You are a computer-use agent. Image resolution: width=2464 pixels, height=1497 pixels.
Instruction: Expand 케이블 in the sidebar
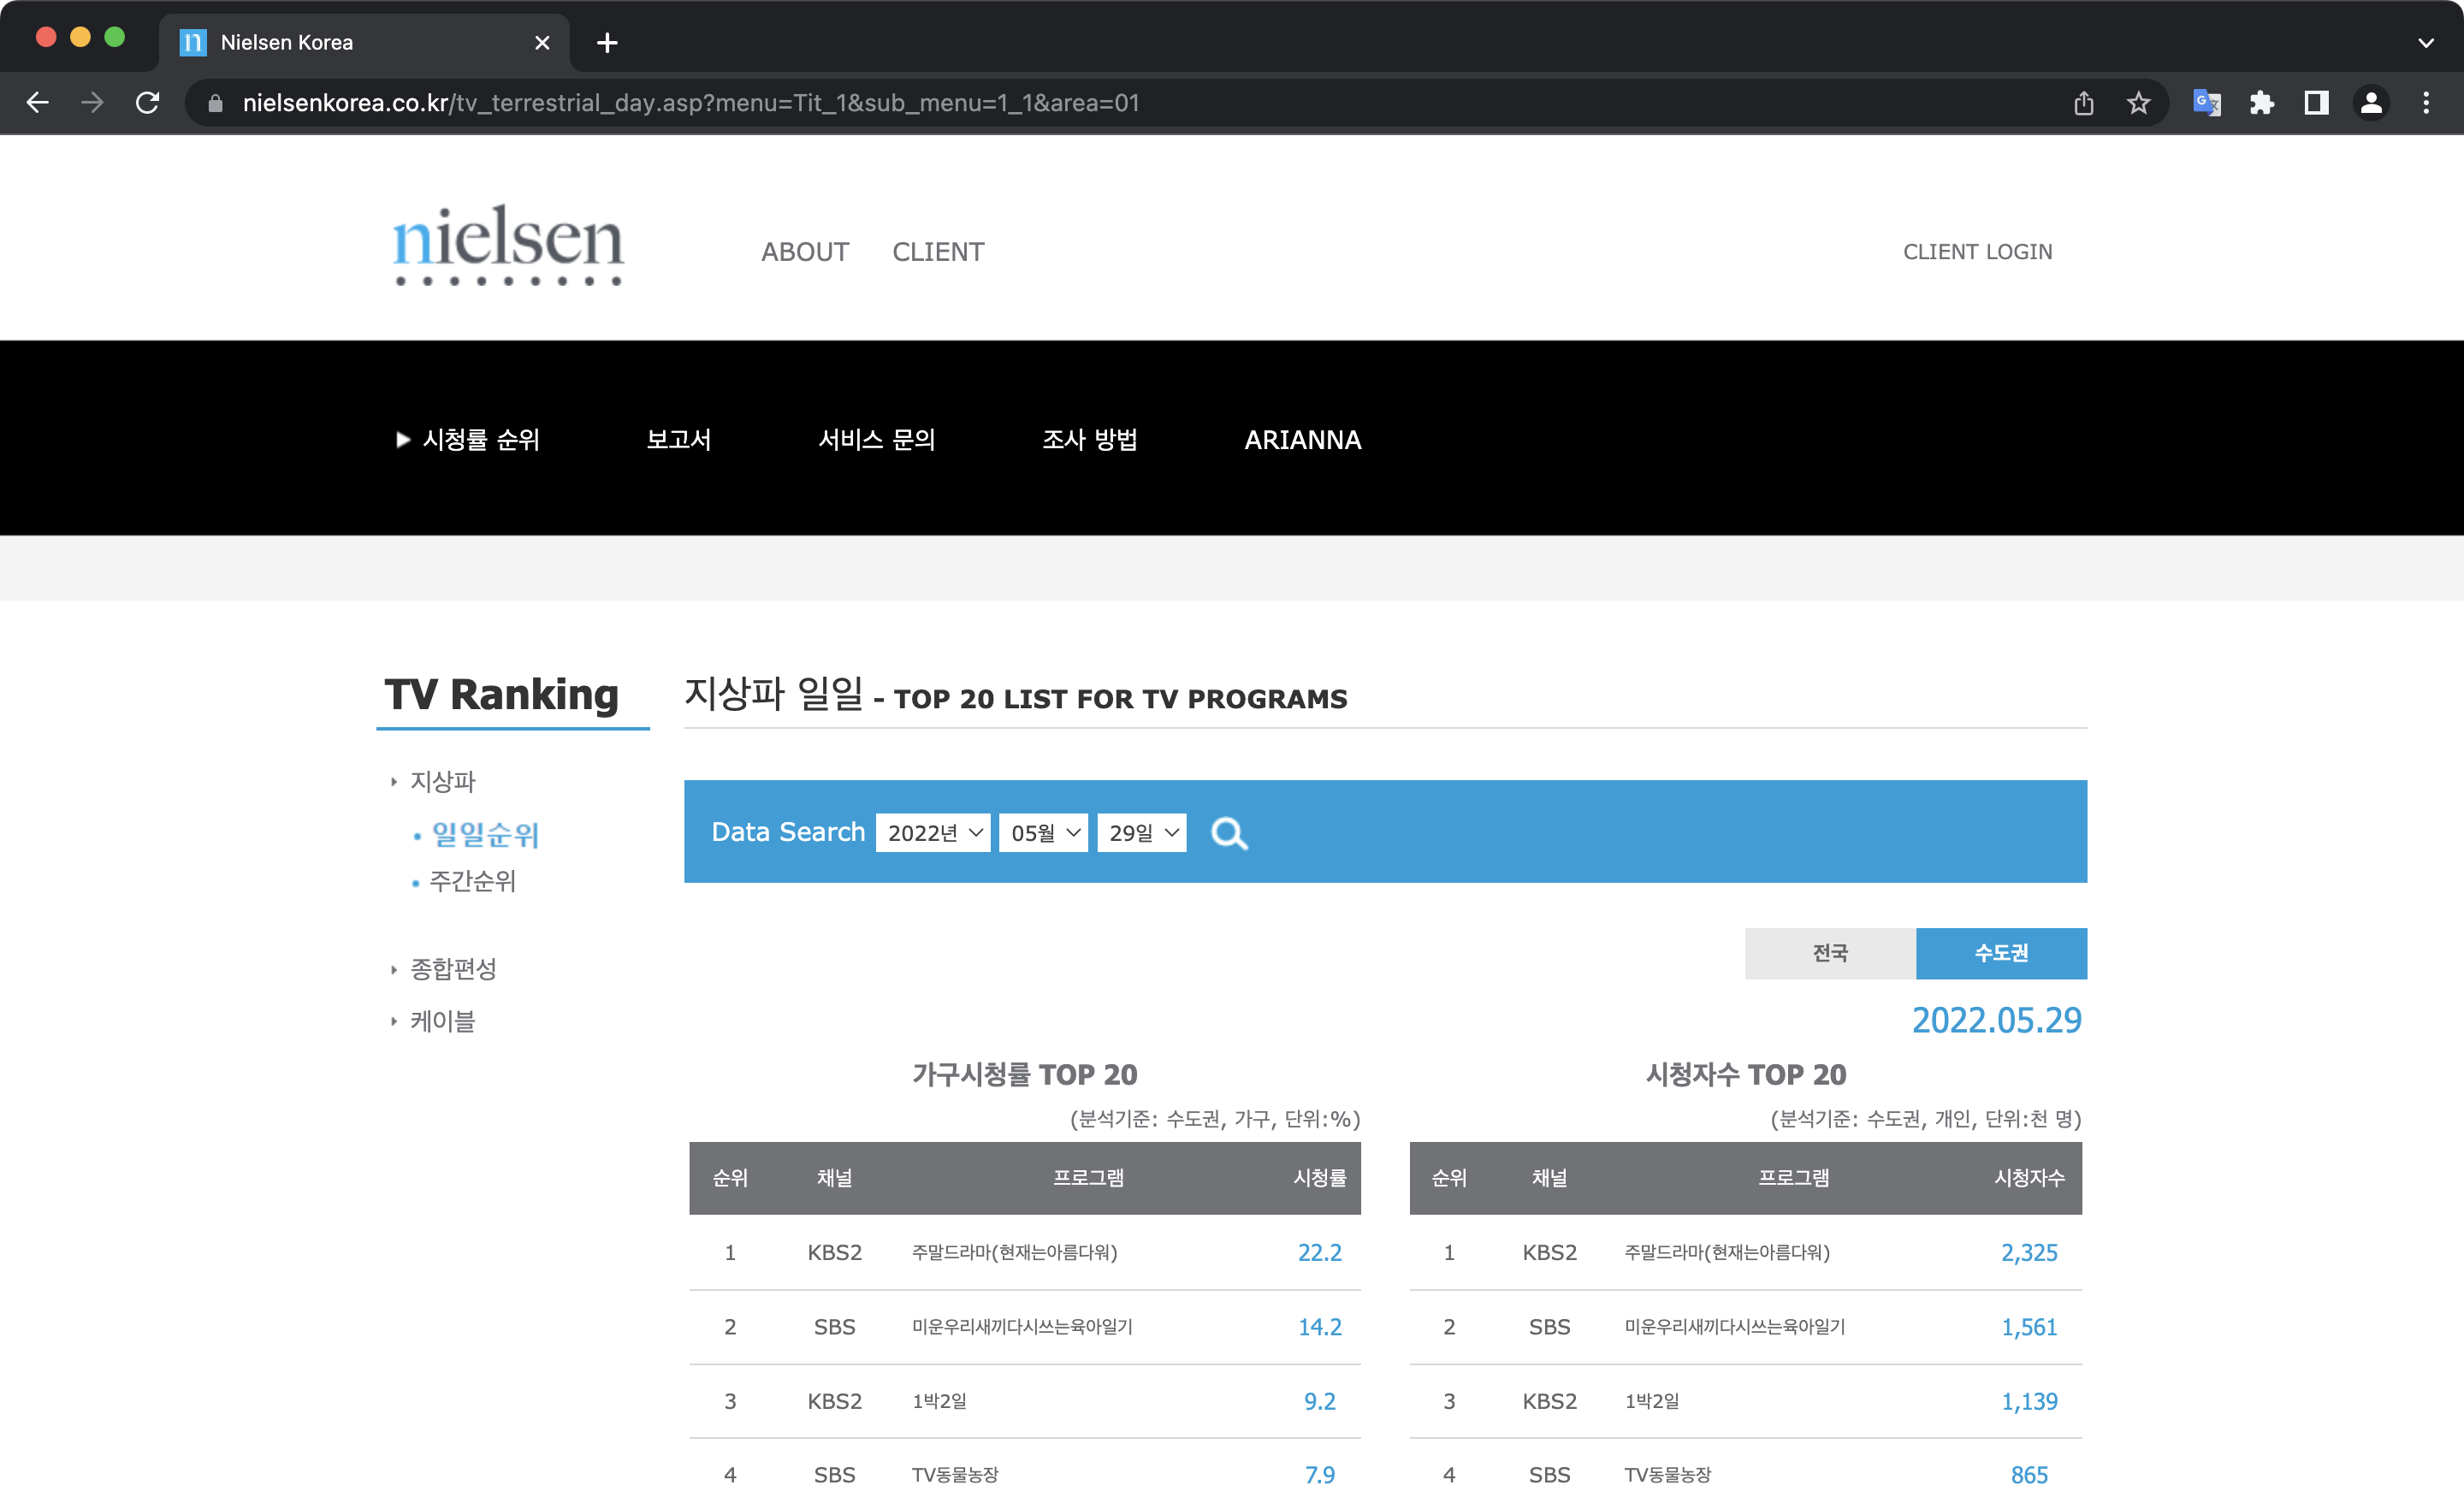pyautogui.click(x=443, y=1021)
